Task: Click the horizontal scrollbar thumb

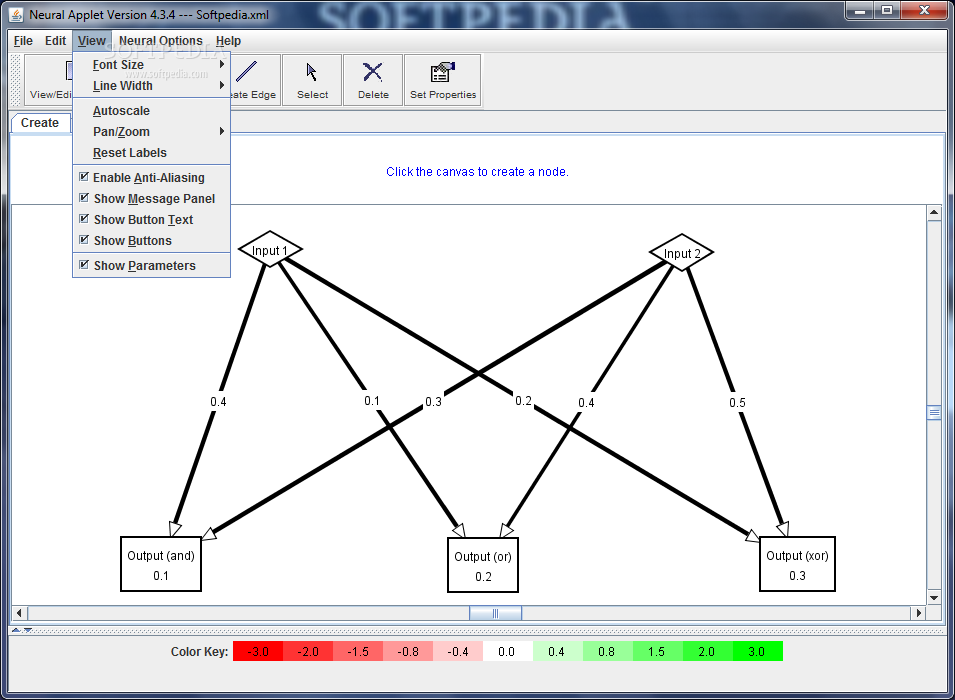Action: click(495, 613)
